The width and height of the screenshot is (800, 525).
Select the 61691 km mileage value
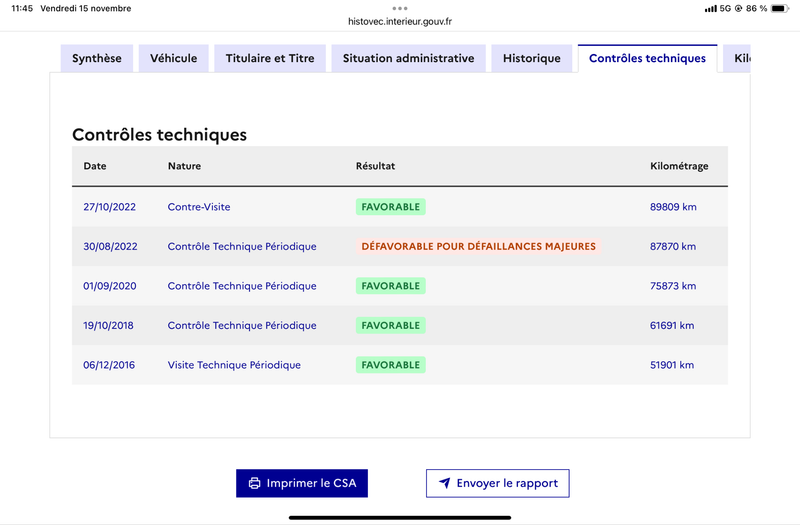coord(672,326)
